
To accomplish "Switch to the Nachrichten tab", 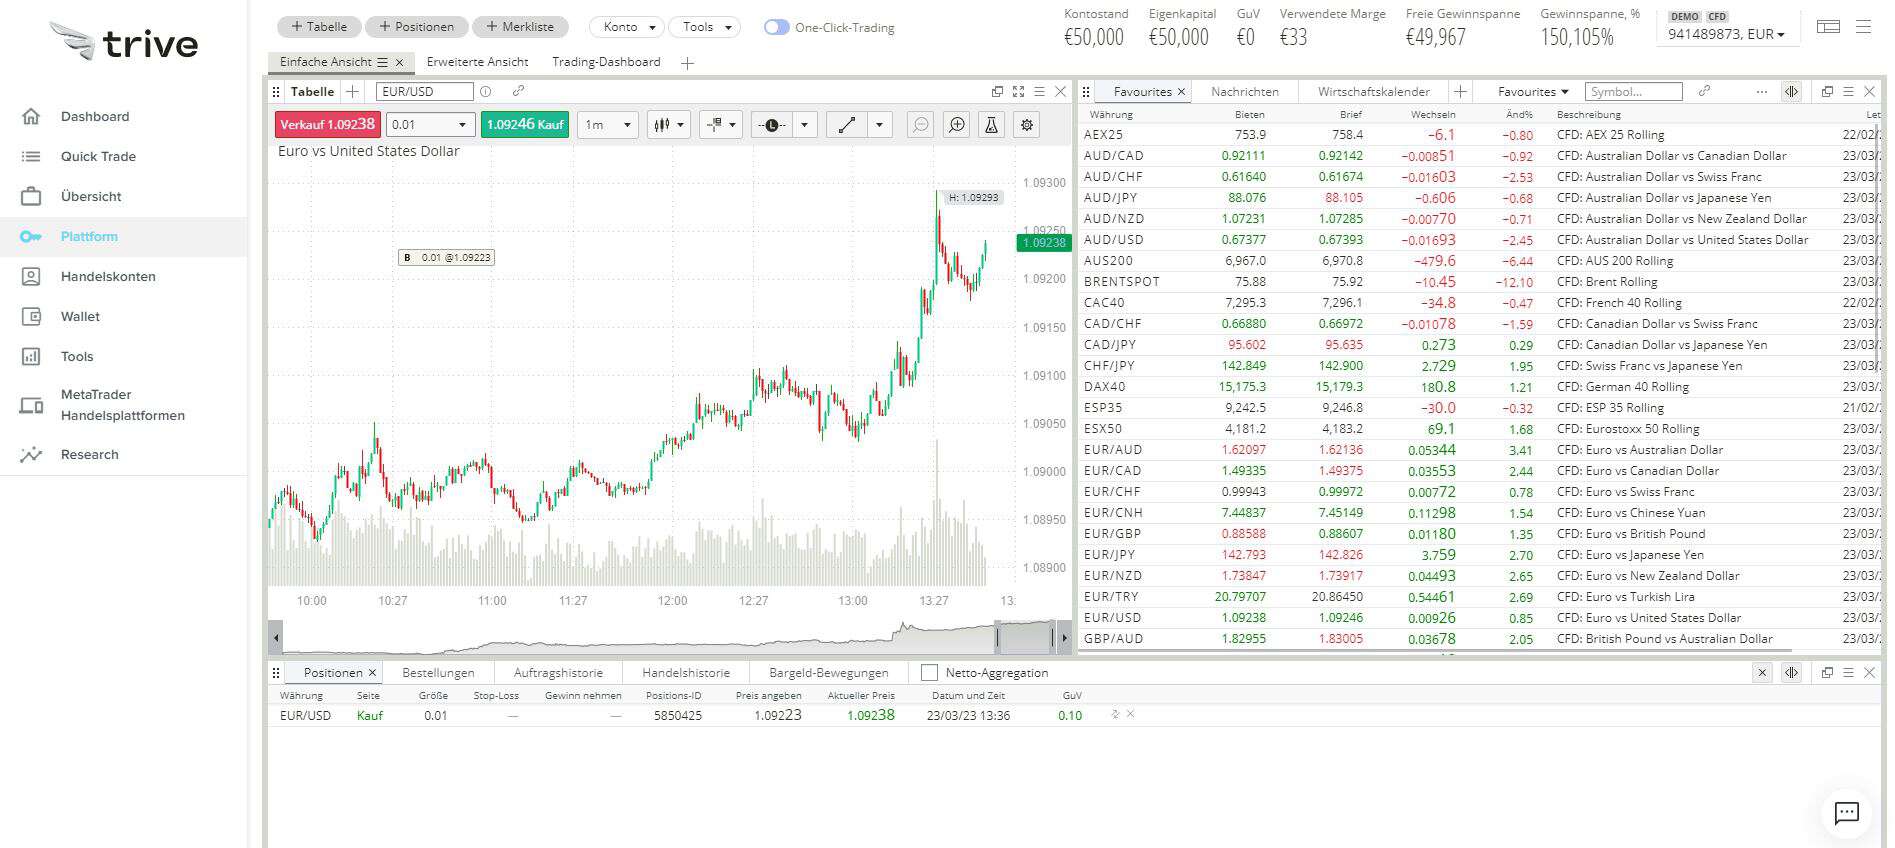I will click(1244, 92).
